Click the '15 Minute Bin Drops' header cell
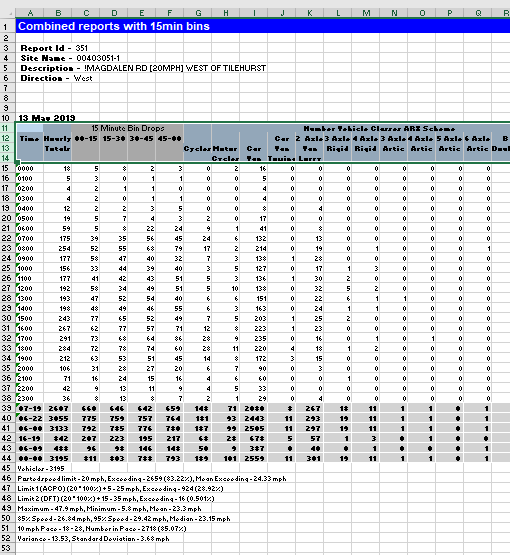 coord(127,128)
